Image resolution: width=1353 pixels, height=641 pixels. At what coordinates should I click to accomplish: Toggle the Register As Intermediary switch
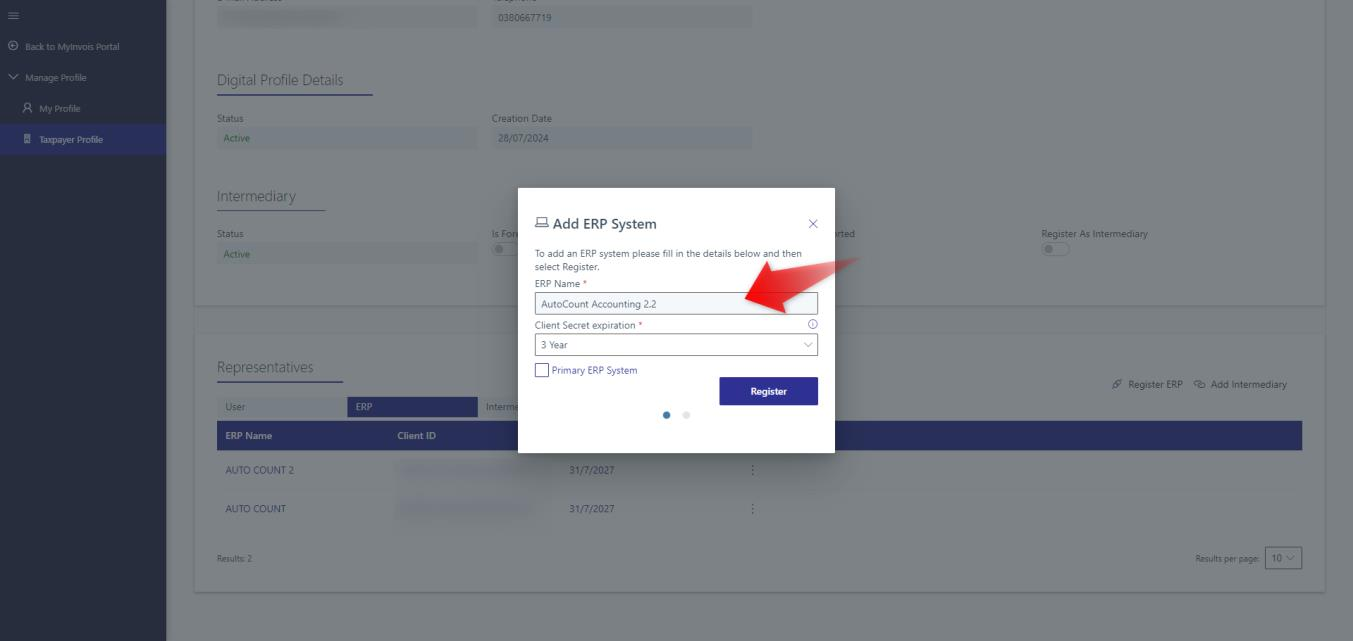coord(1055,249)
